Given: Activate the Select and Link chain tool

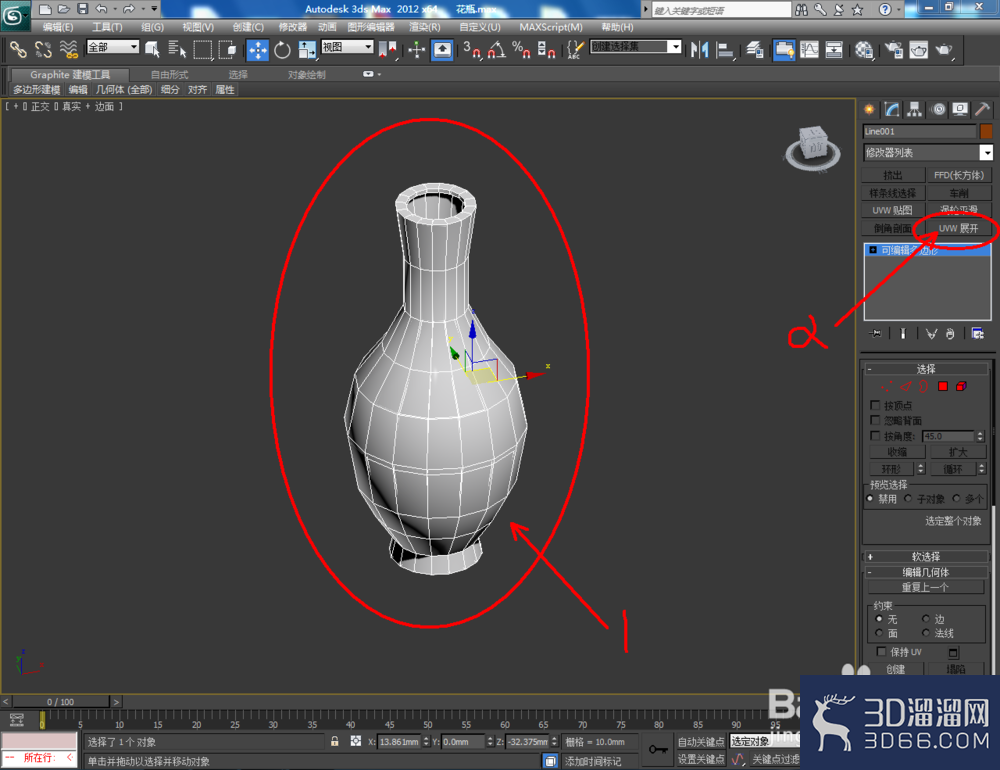Looking at the screenshot, I should pos(18,50).
